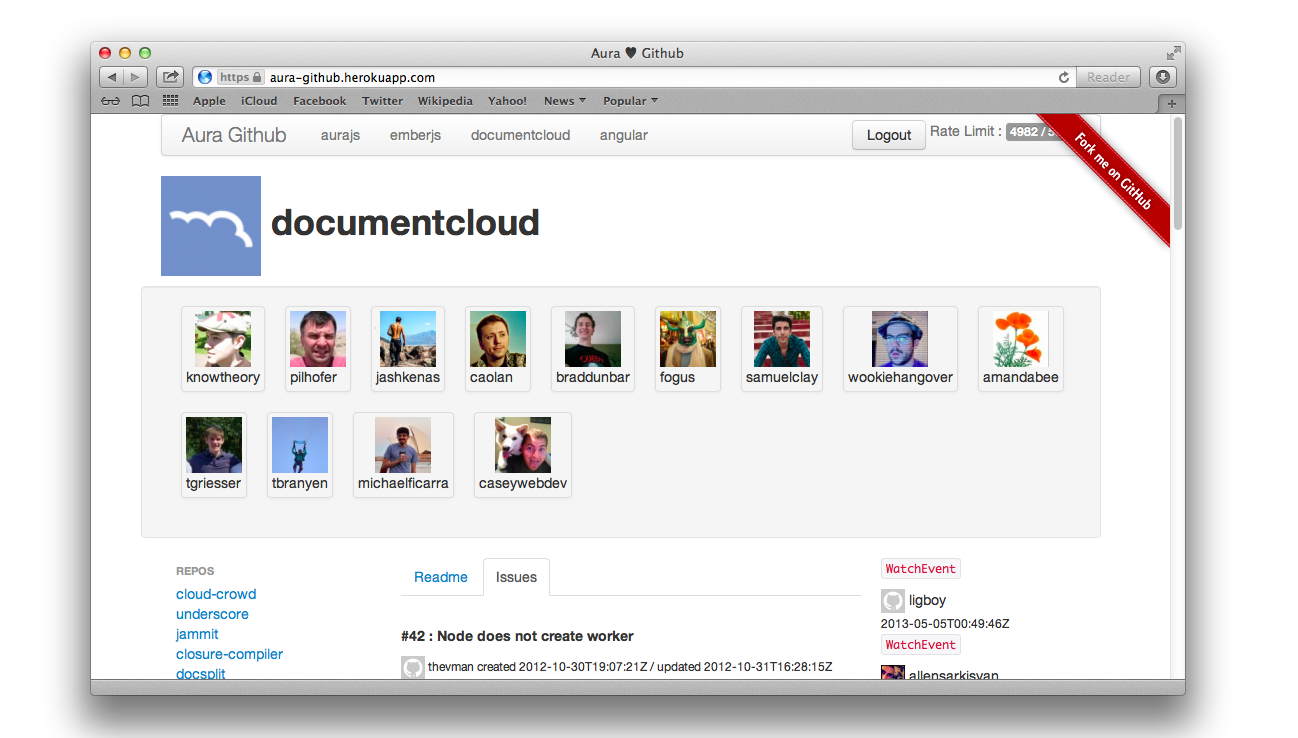The width and height of the screenshot is (1298, 738).
Task: Open the Downloads button in the toolbar
Action: pyautogui.click(x=1163, y=77)
